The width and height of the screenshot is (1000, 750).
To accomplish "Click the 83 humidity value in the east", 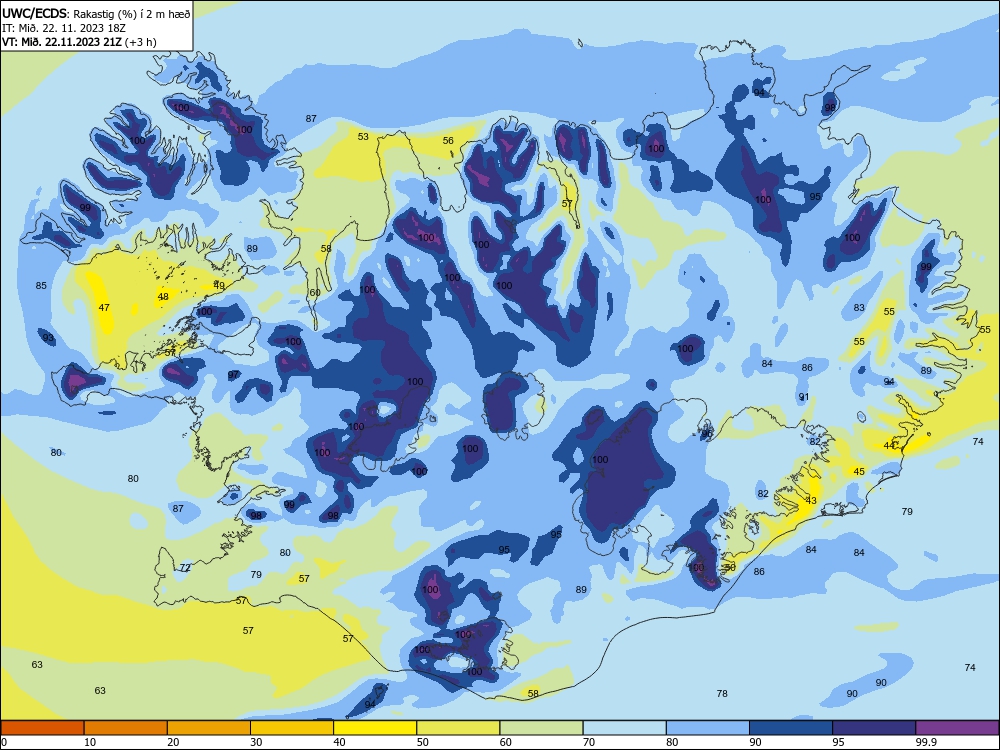I will pos(859,307).
